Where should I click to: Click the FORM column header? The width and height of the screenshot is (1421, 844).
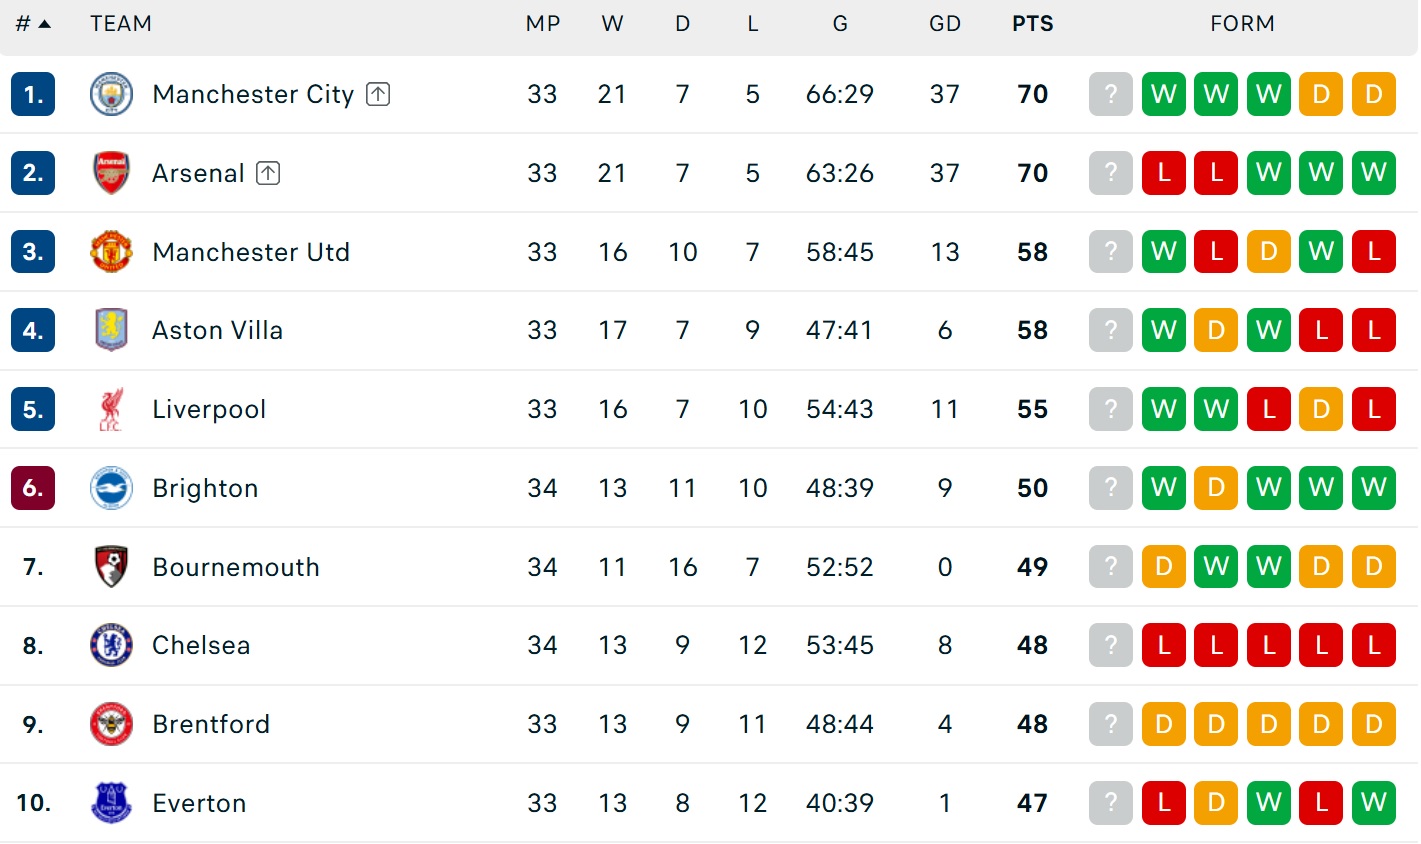coord(1242,24)
